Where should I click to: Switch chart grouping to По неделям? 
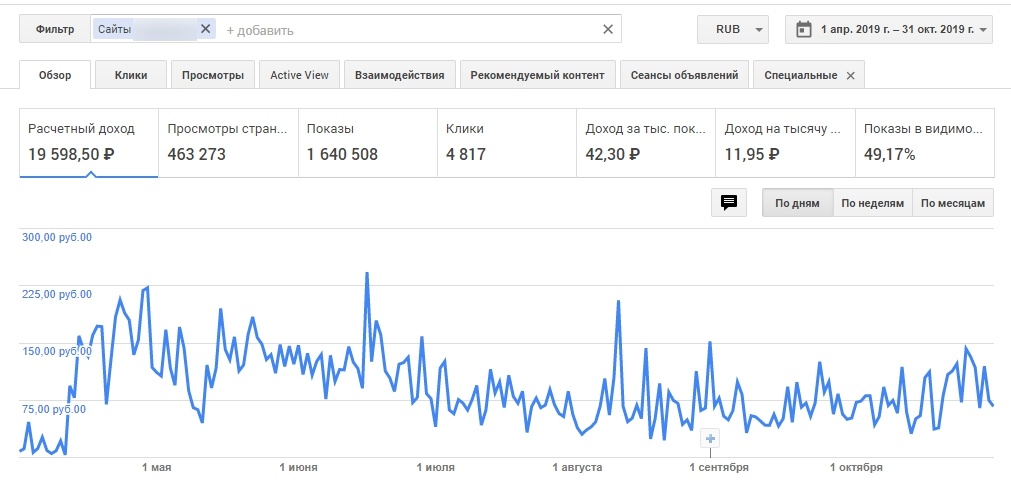(x=873, y=203)
